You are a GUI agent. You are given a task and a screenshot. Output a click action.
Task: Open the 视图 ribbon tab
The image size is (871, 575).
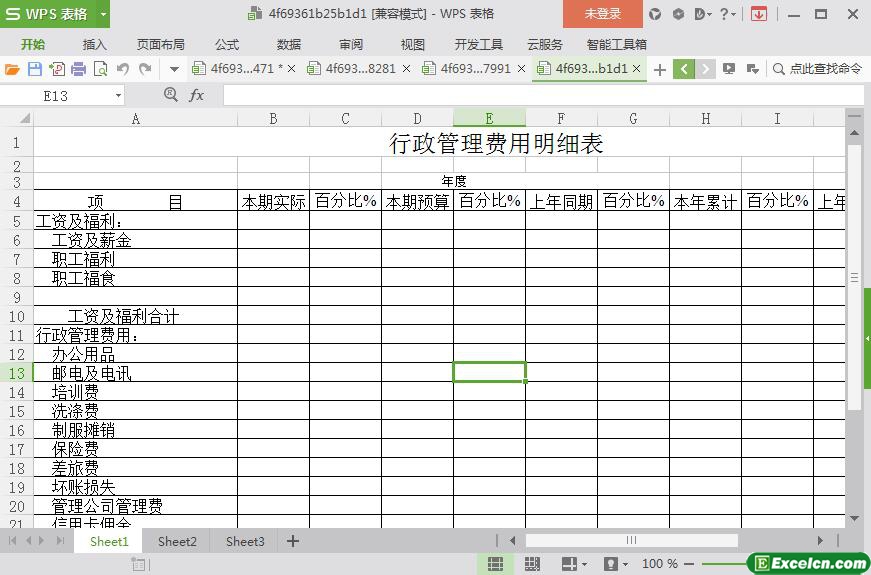point(413,44)
